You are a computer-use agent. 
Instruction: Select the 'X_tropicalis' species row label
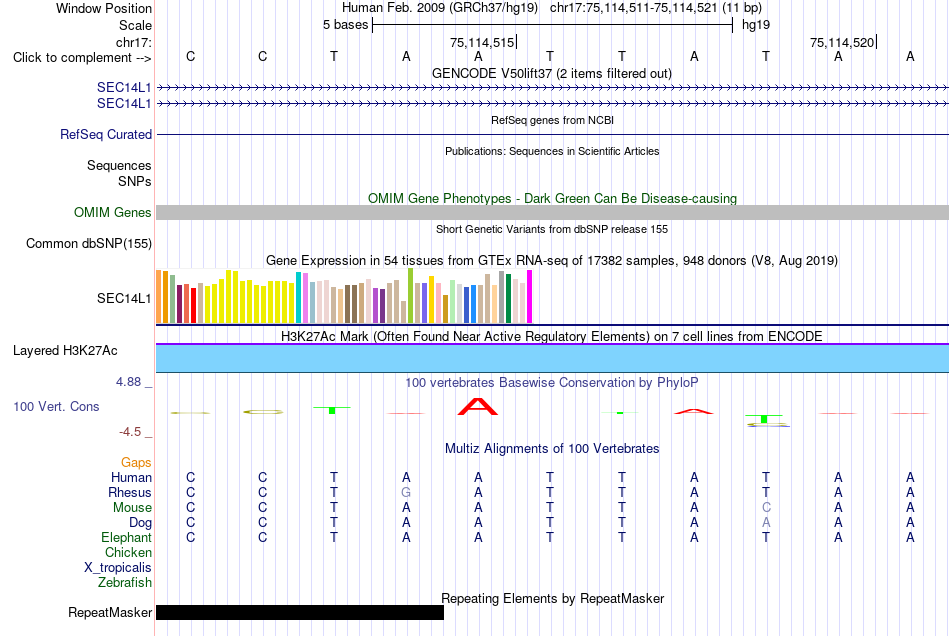(118, 568)
